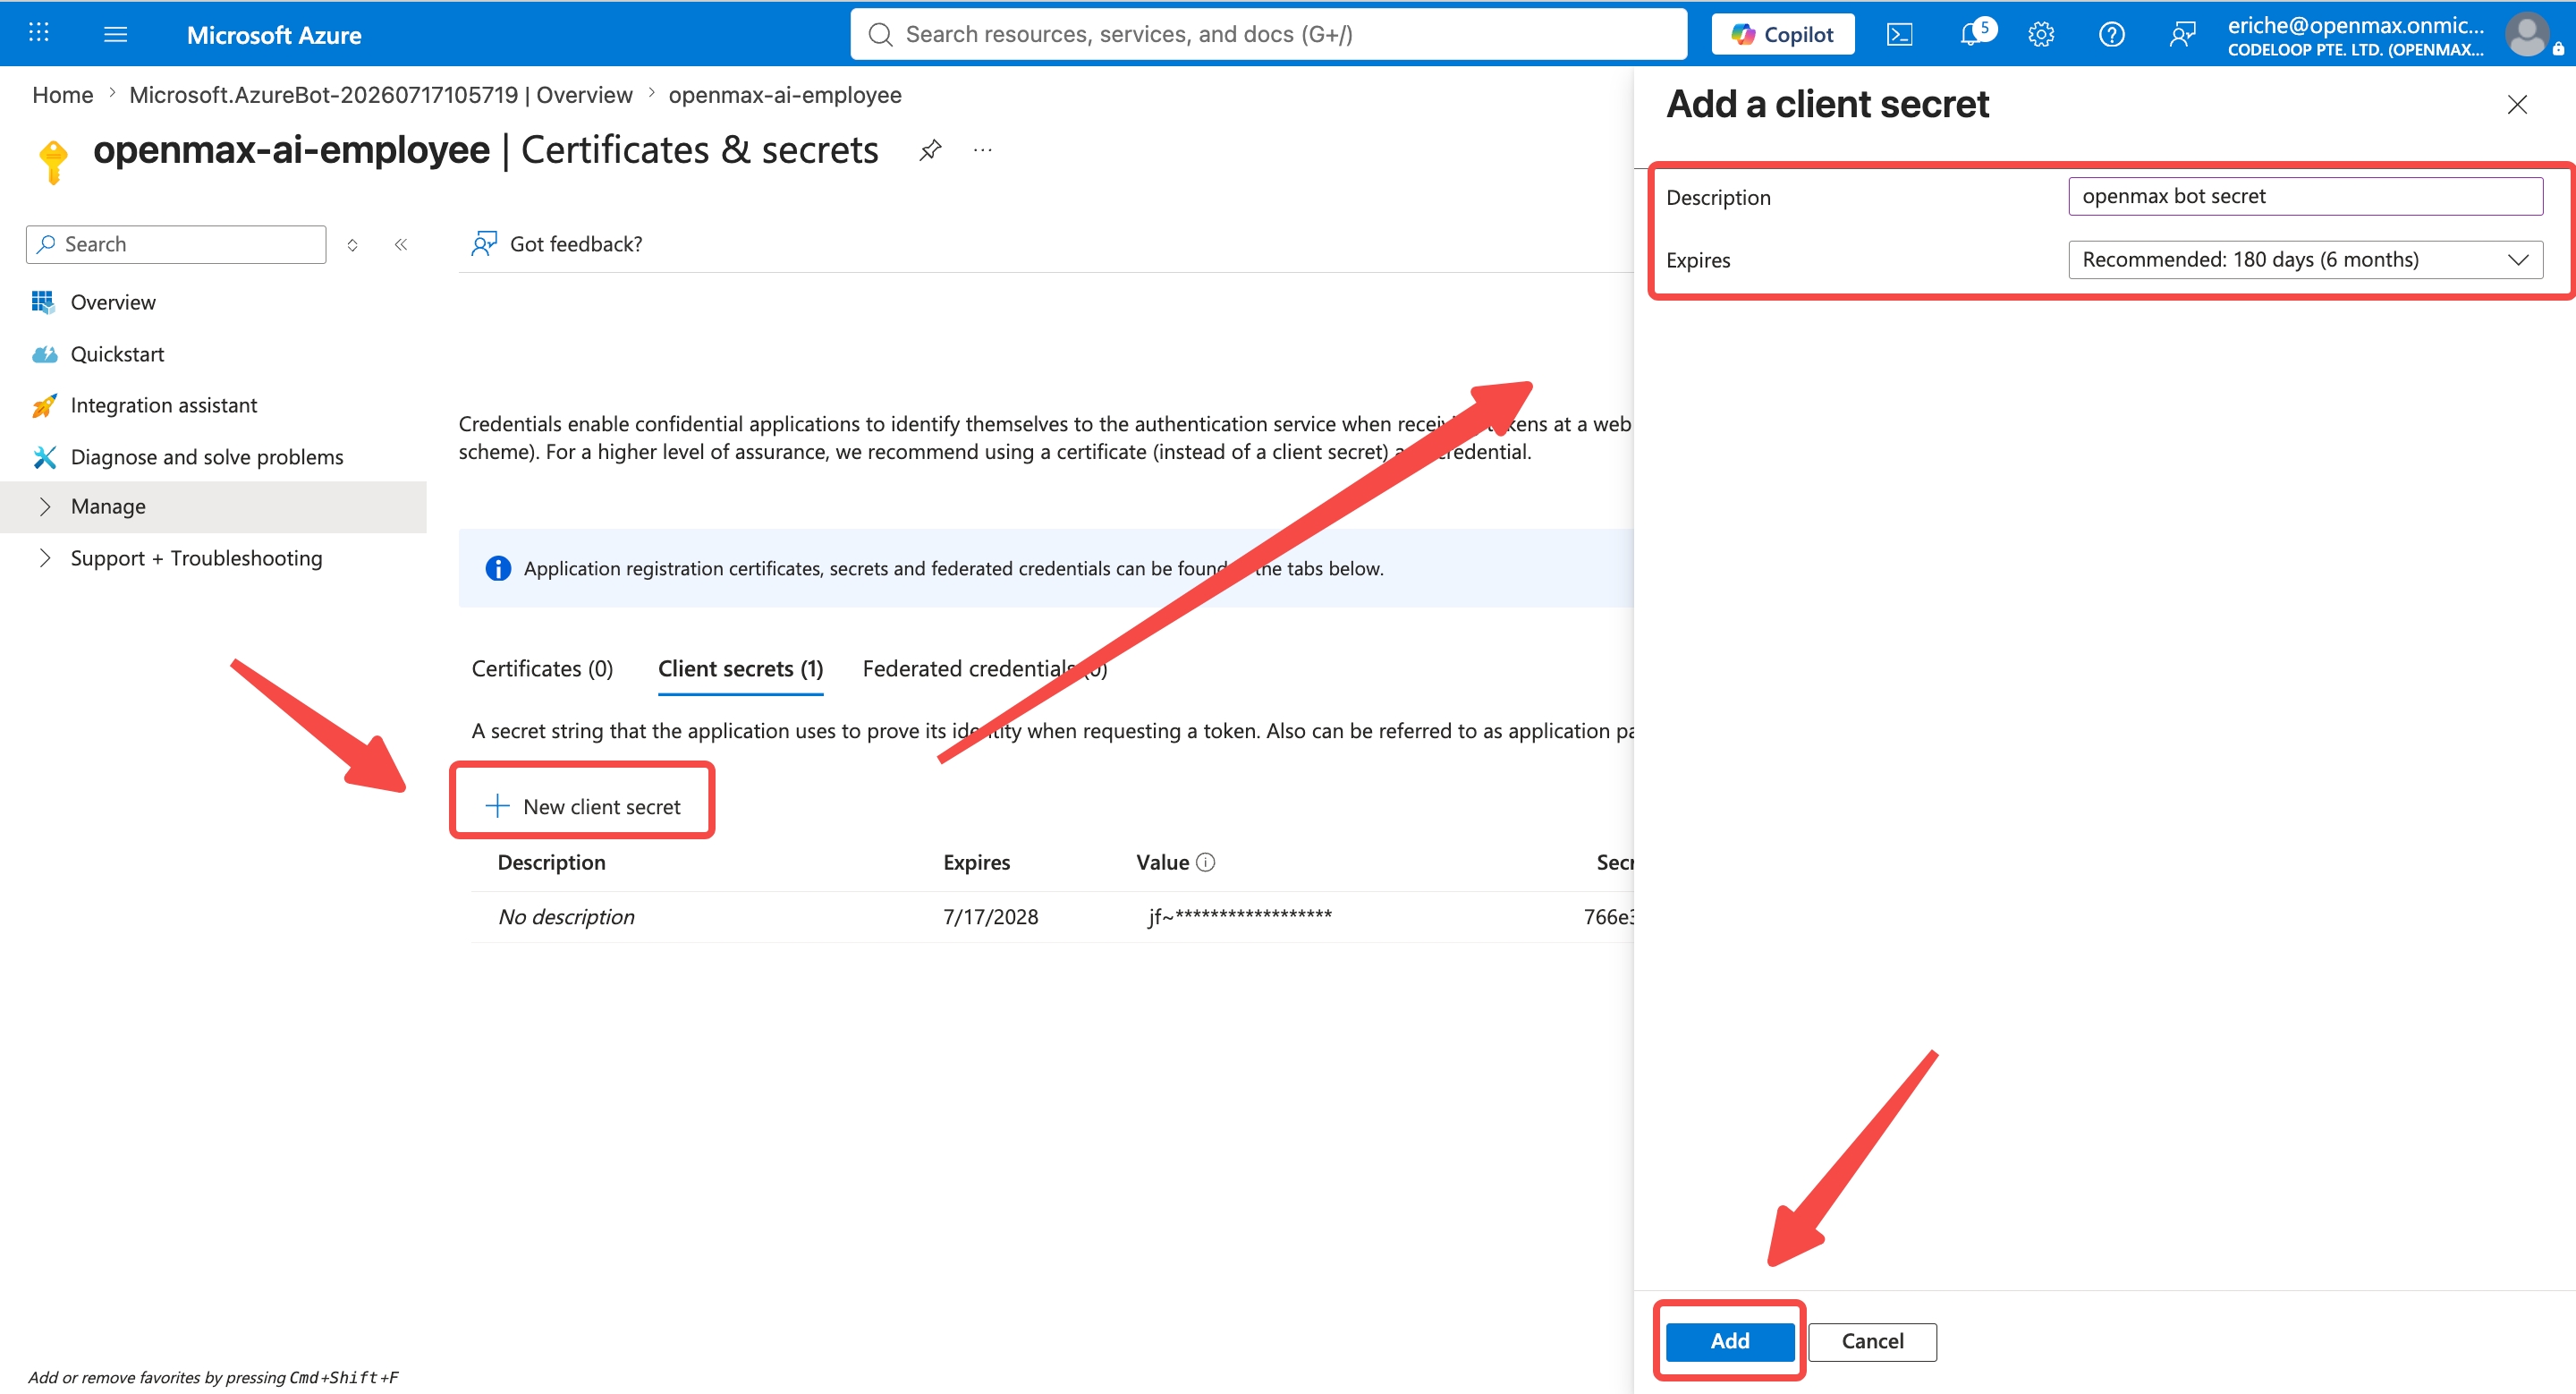Click the expand/collapse all menu arrows

[x=352, y=245]
